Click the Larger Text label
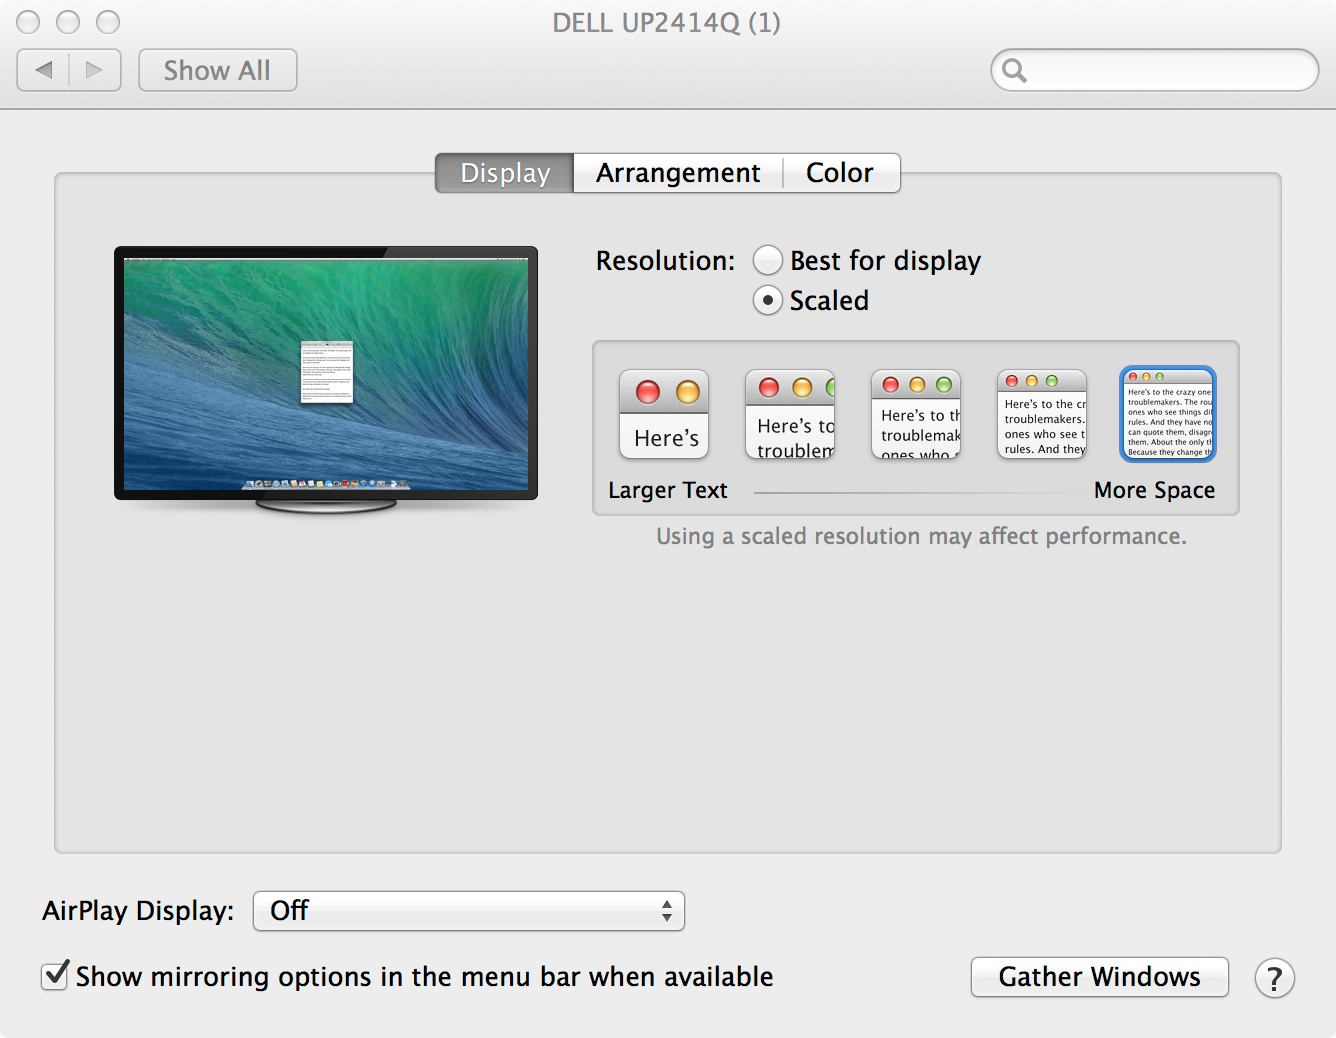This screenshot has width=1336, height=1038. (x=668, y=490)
